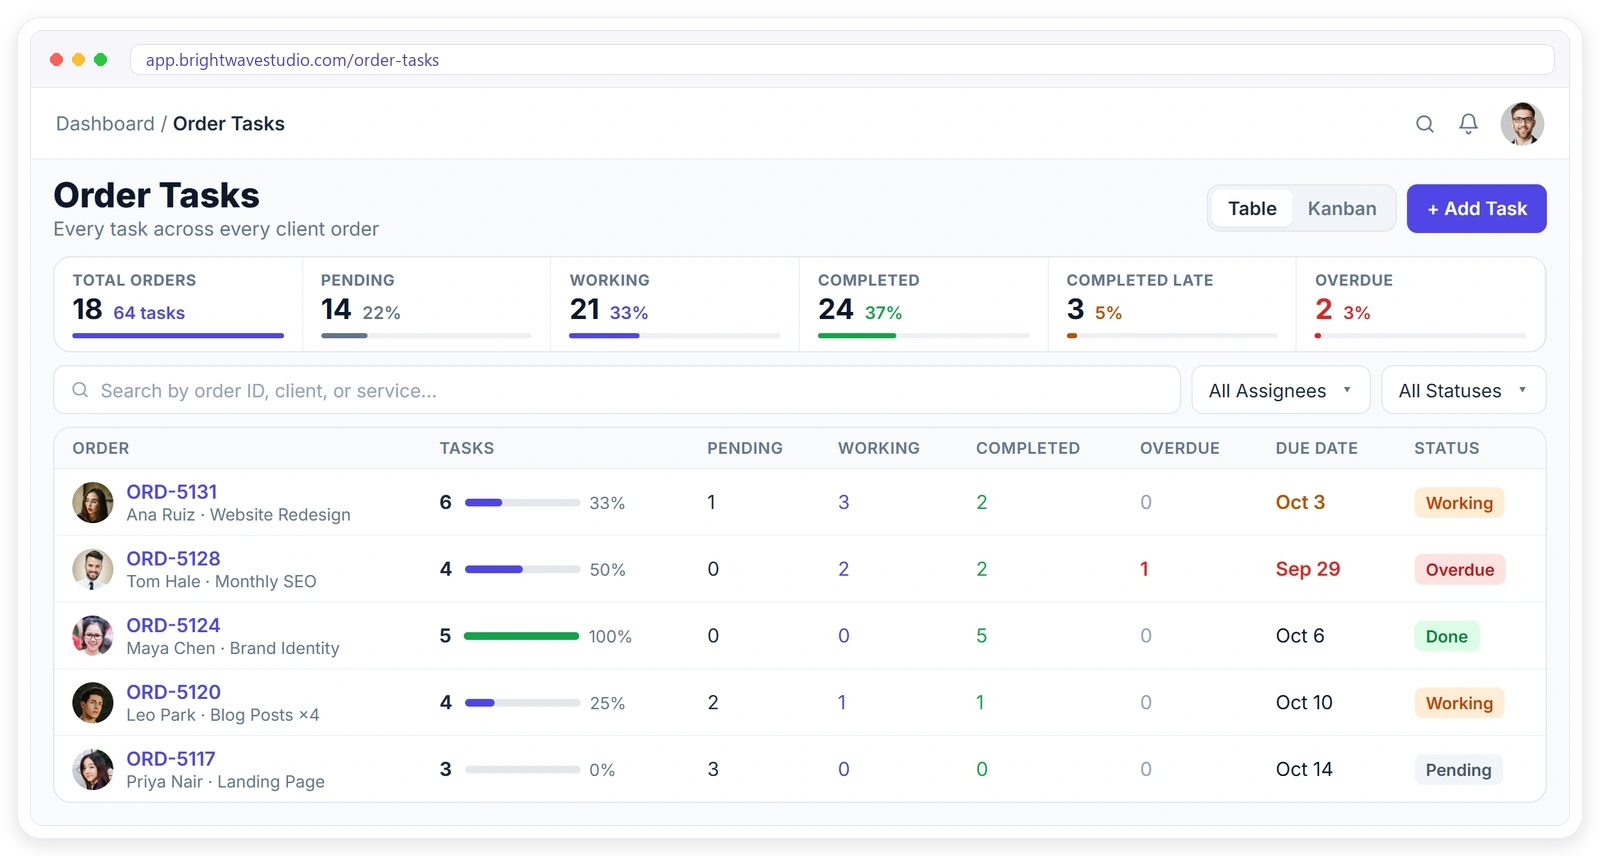The image size is (1600, 856).
Task: Open order ORD-5128 link
Action: point(173,559)
